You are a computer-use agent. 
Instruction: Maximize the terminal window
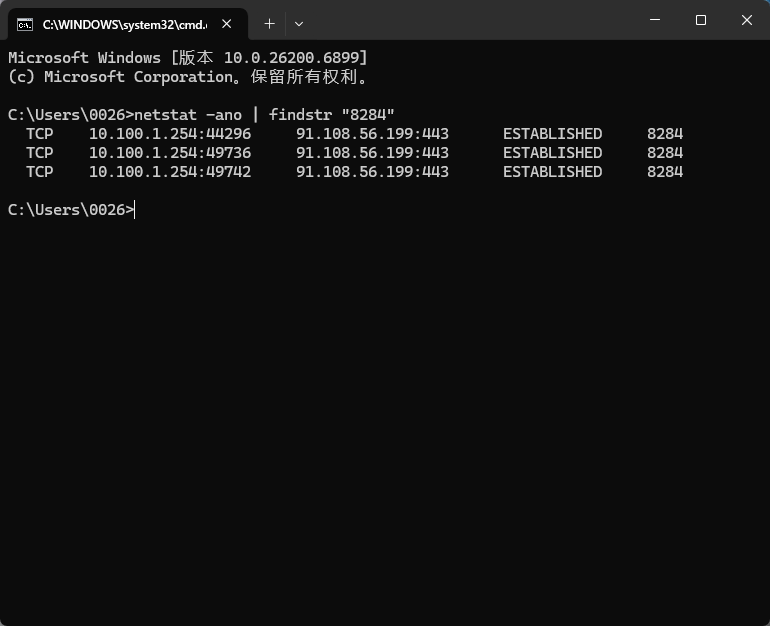700,20
